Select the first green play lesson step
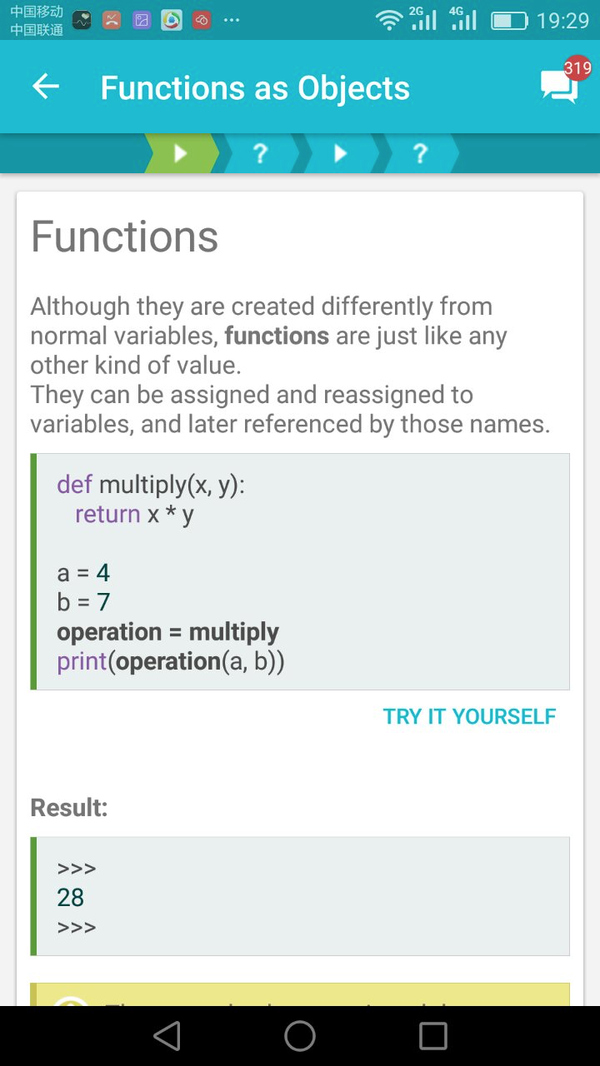Viewport: 600px width, 1066px height. (181, 154)
